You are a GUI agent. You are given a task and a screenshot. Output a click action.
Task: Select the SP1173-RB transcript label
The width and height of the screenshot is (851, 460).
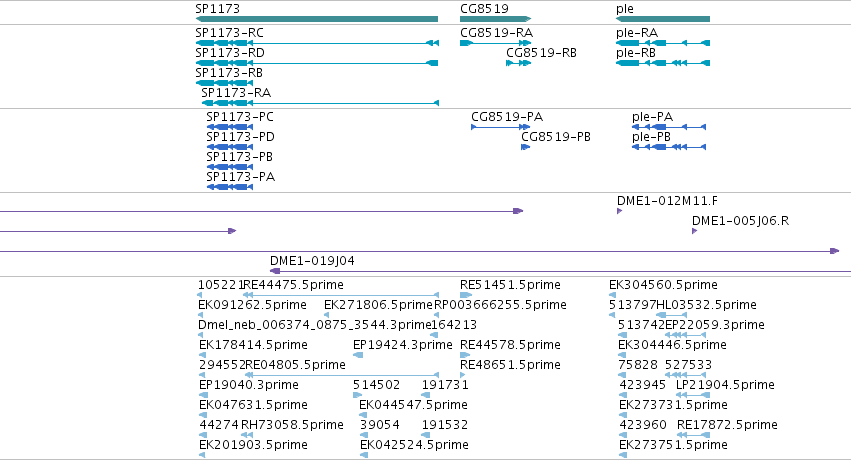[x=229, y=73]
